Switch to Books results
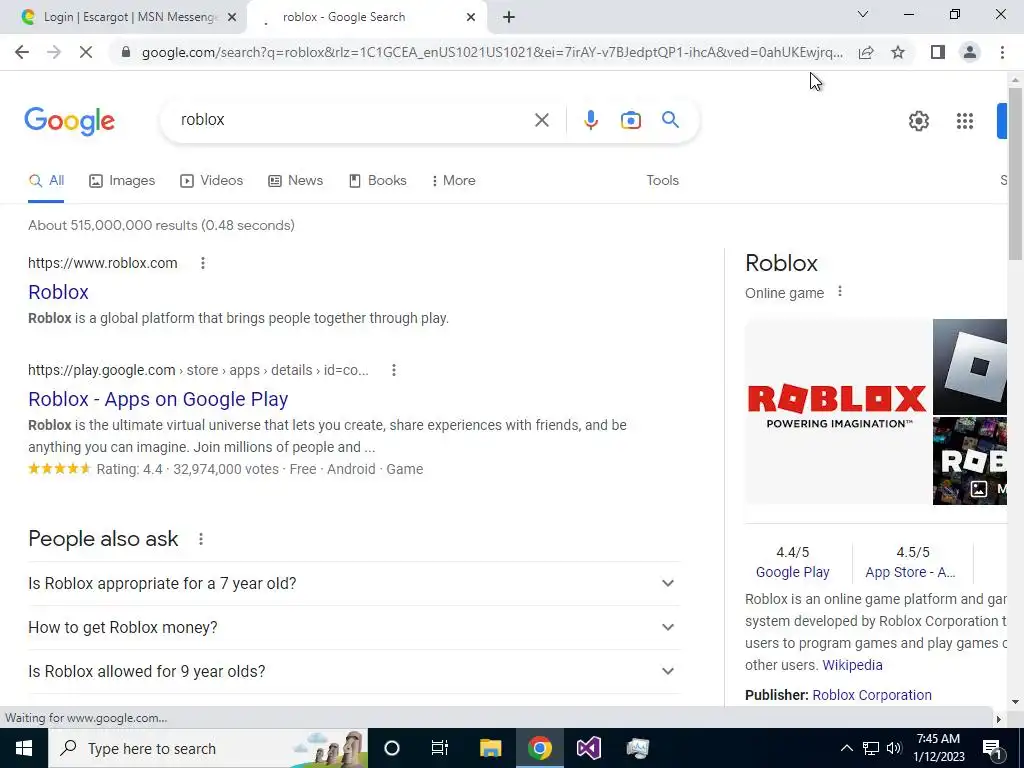 377,181
